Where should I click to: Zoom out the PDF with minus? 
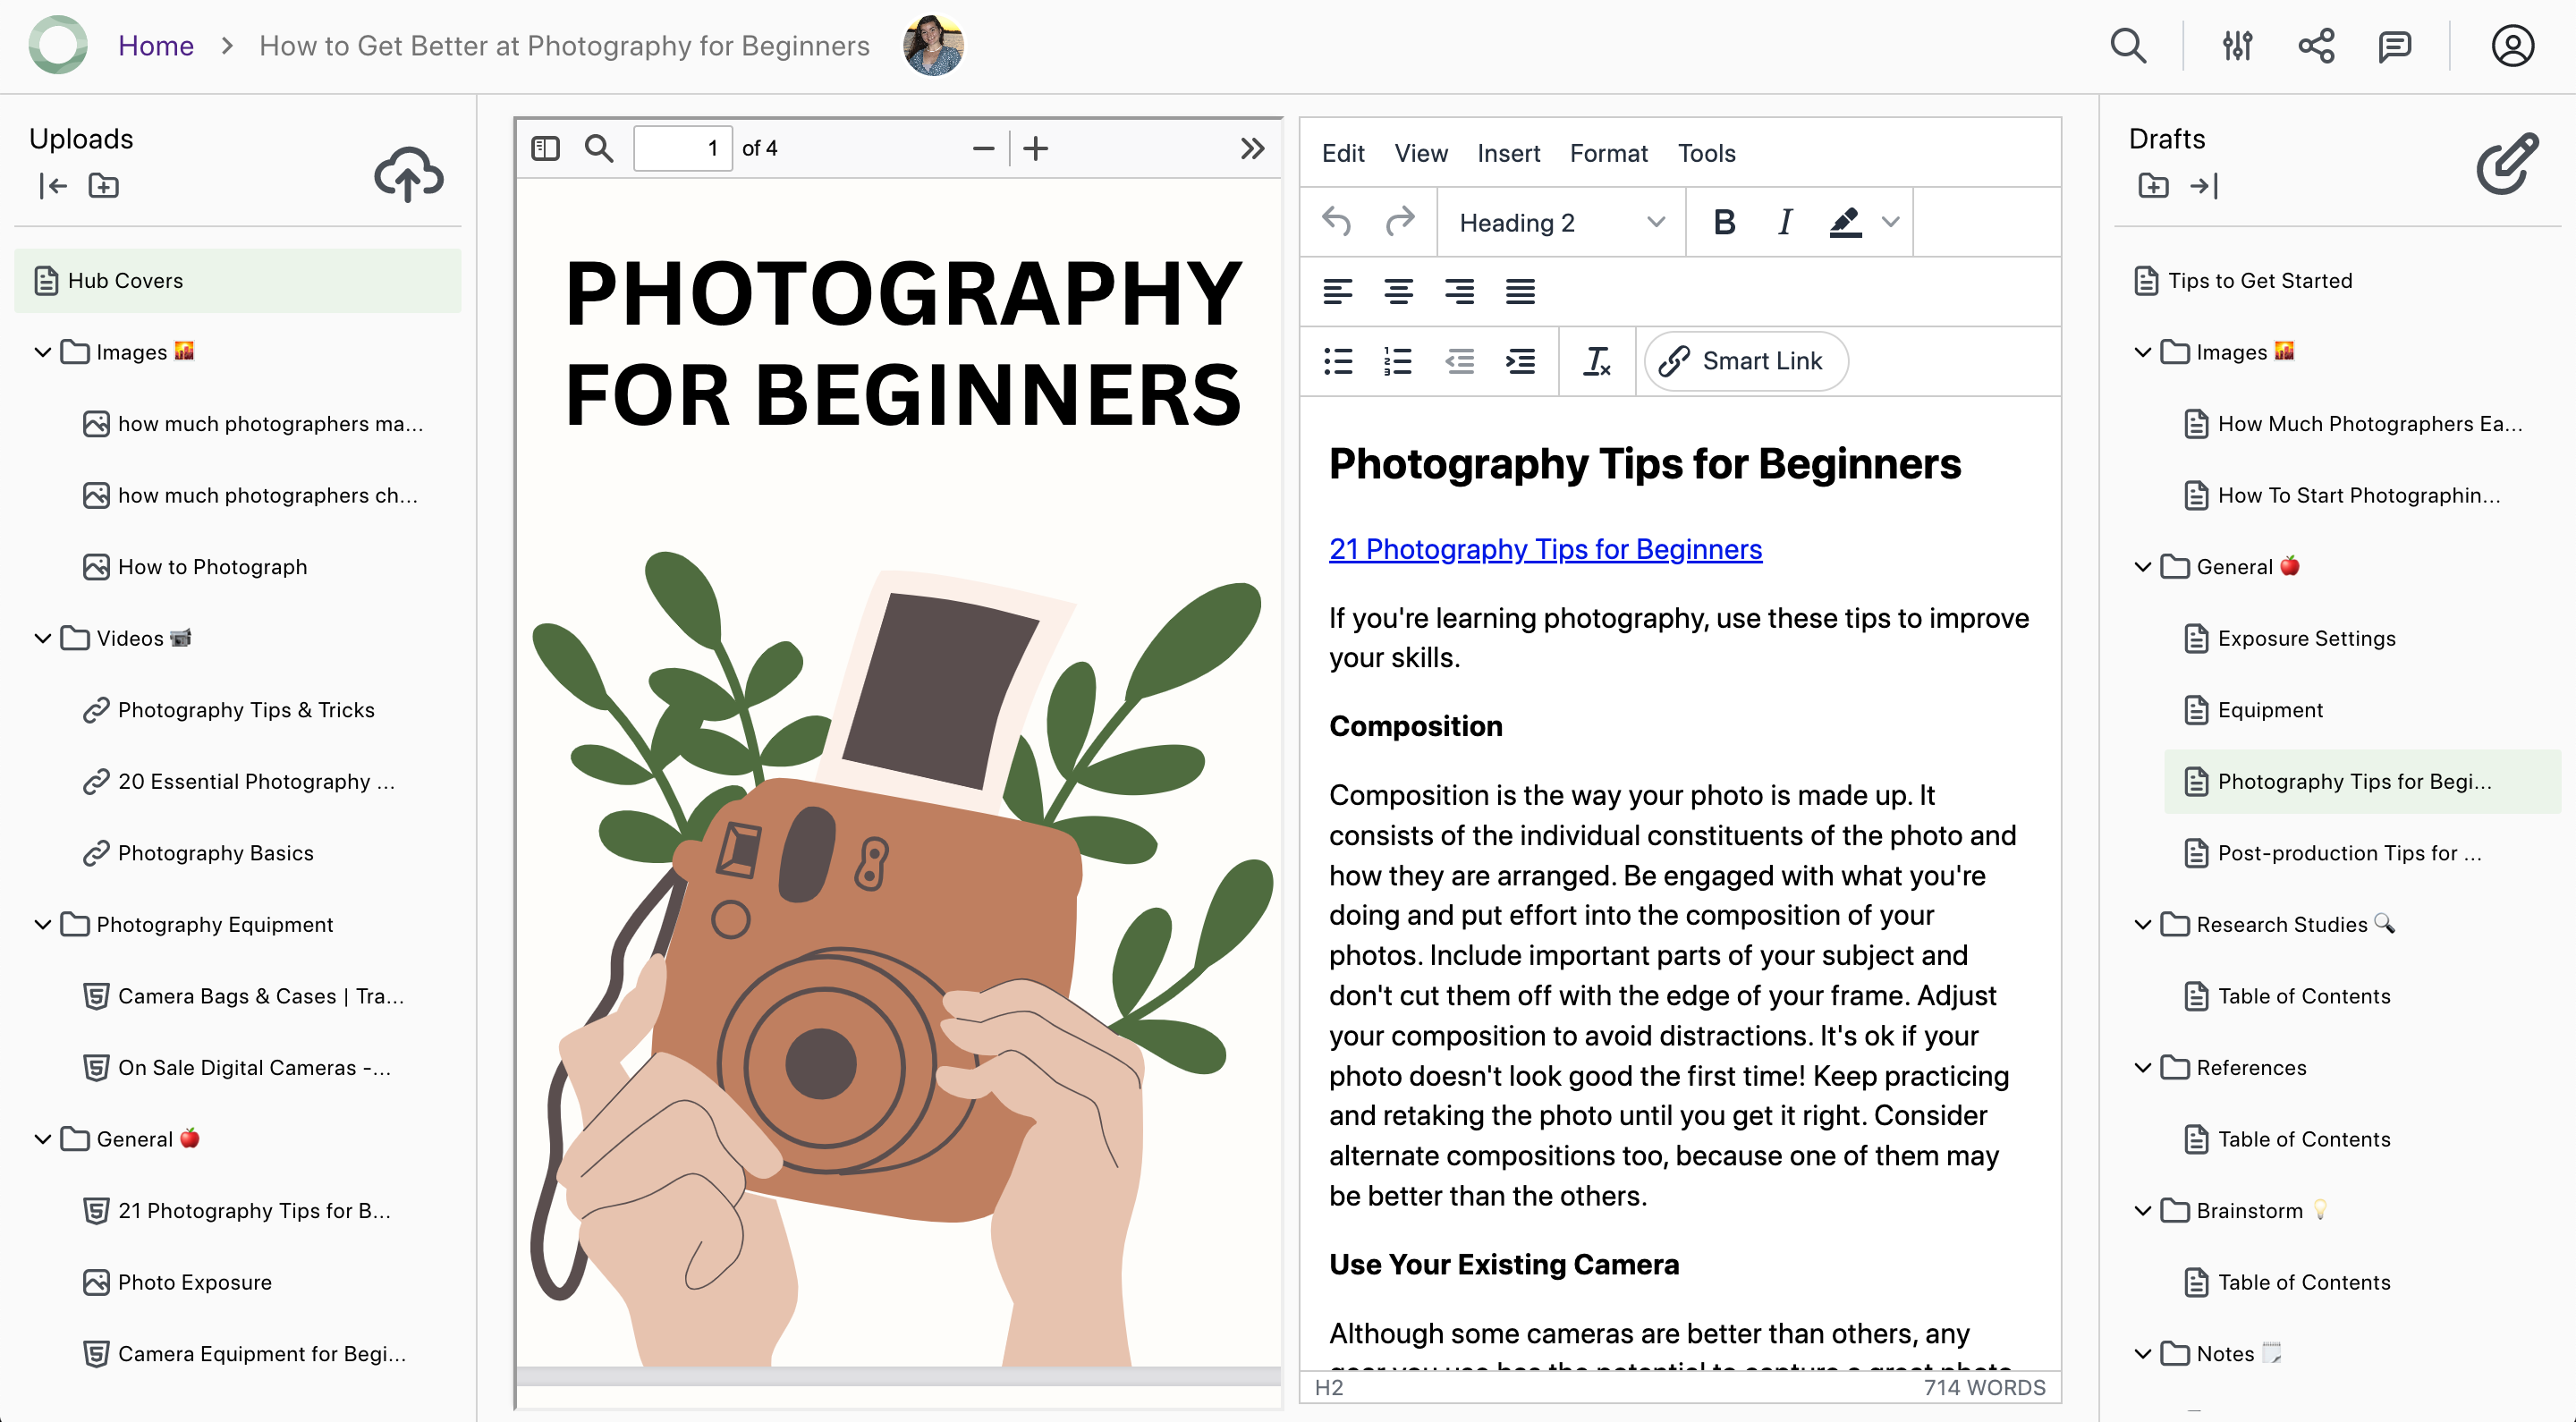[x=983, y=149]
